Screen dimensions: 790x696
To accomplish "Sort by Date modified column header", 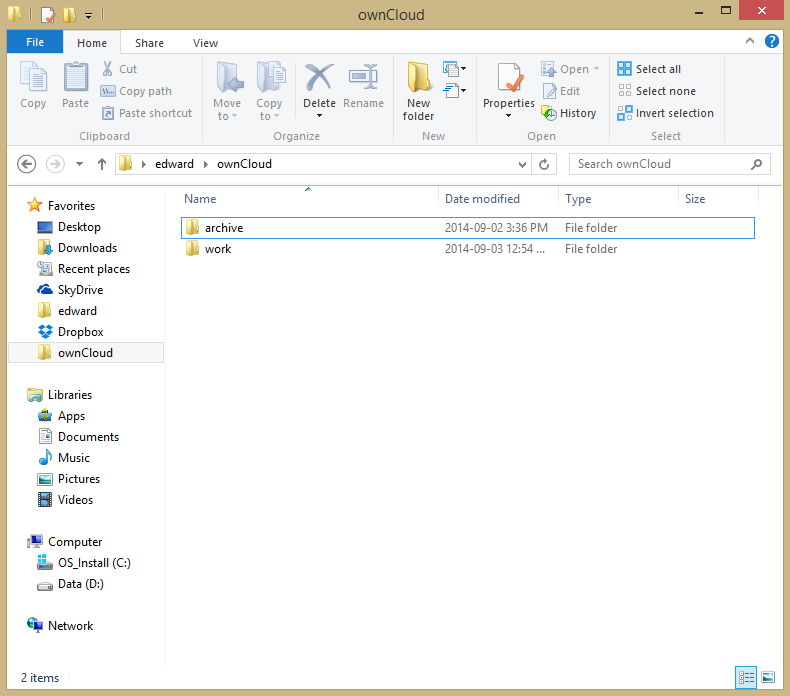I will [482, 199].
